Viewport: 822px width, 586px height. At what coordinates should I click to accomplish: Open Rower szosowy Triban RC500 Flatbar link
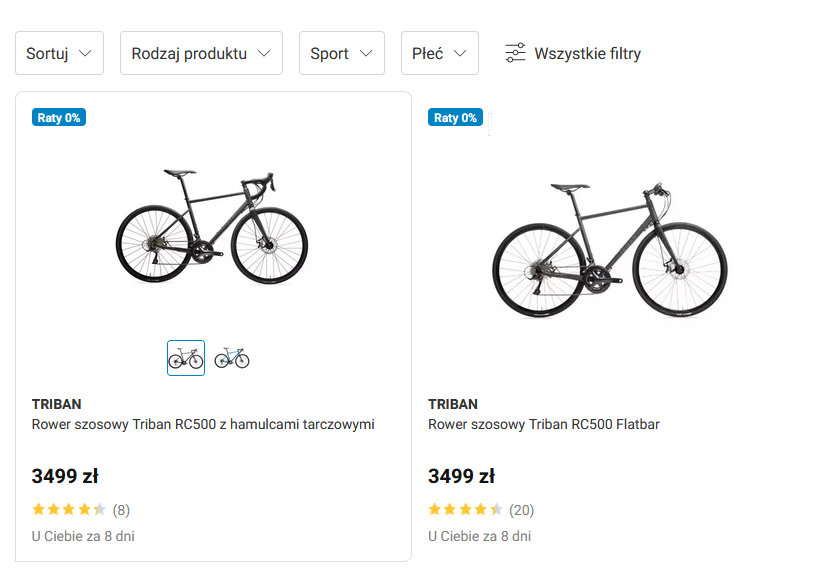pyautogui.click(x=544, y=424)
